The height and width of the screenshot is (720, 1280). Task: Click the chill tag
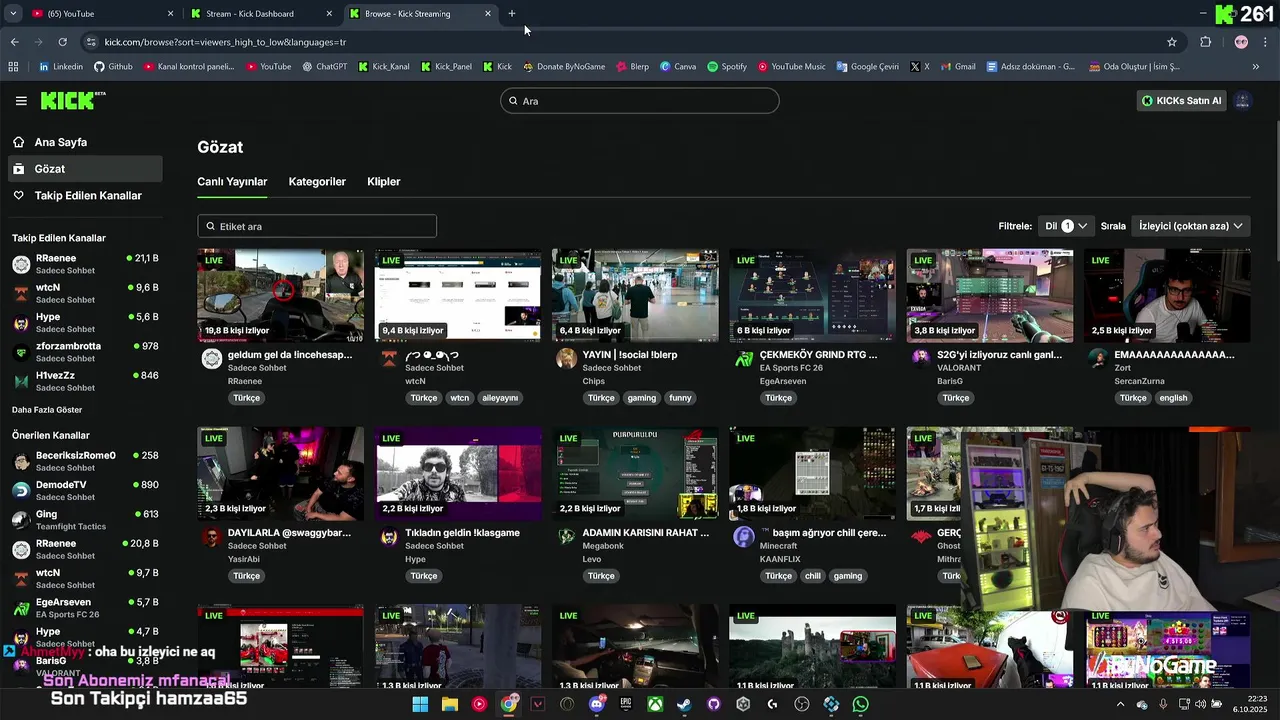(813, 576)
